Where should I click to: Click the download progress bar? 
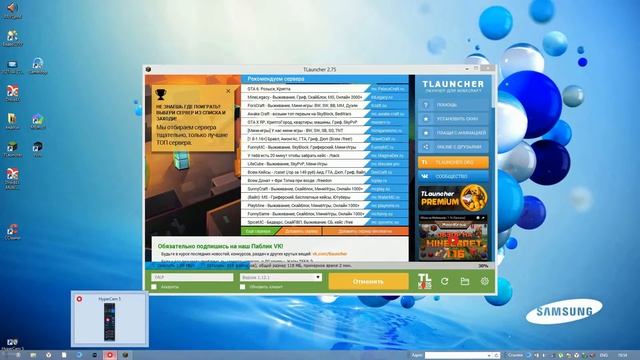coord(320,266)
